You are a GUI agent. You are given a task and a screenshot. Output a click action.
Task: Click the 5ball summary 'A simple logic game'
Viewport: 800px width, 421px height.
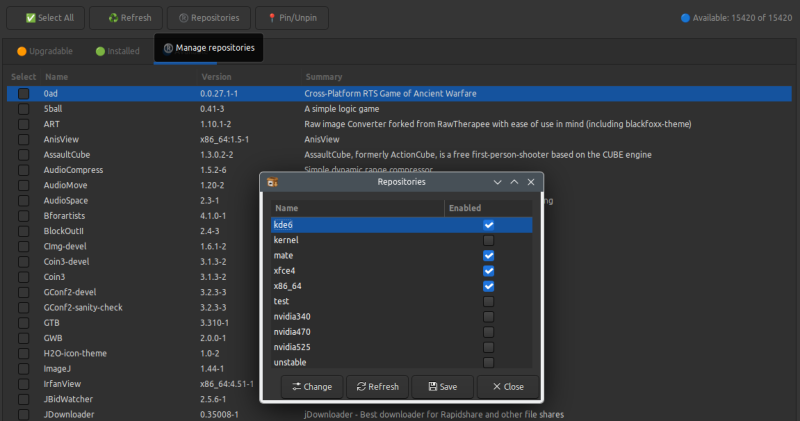click(341, 109)
